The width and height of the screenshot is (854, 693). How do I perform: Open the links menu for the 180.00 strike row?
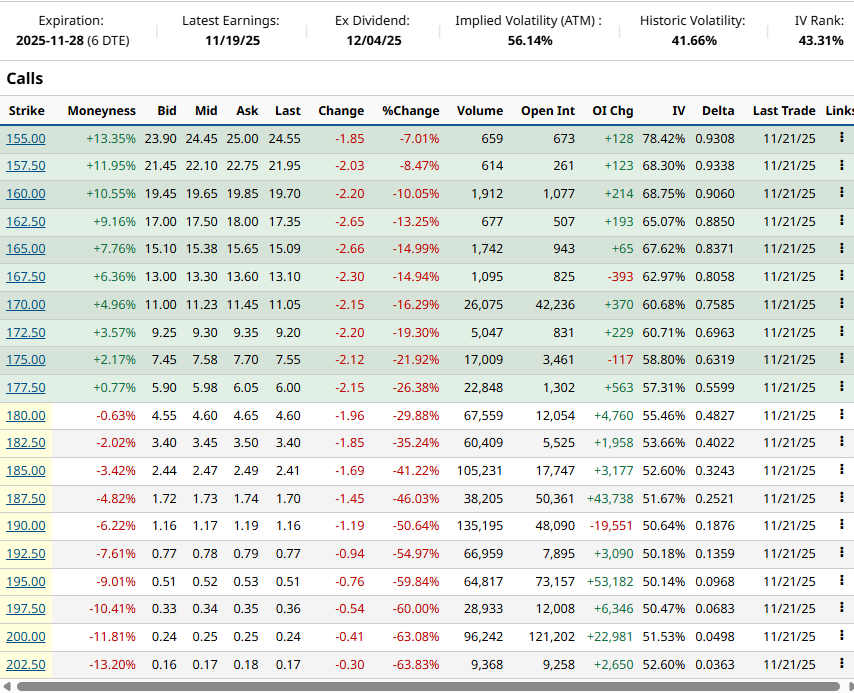(x=841, y=414)
